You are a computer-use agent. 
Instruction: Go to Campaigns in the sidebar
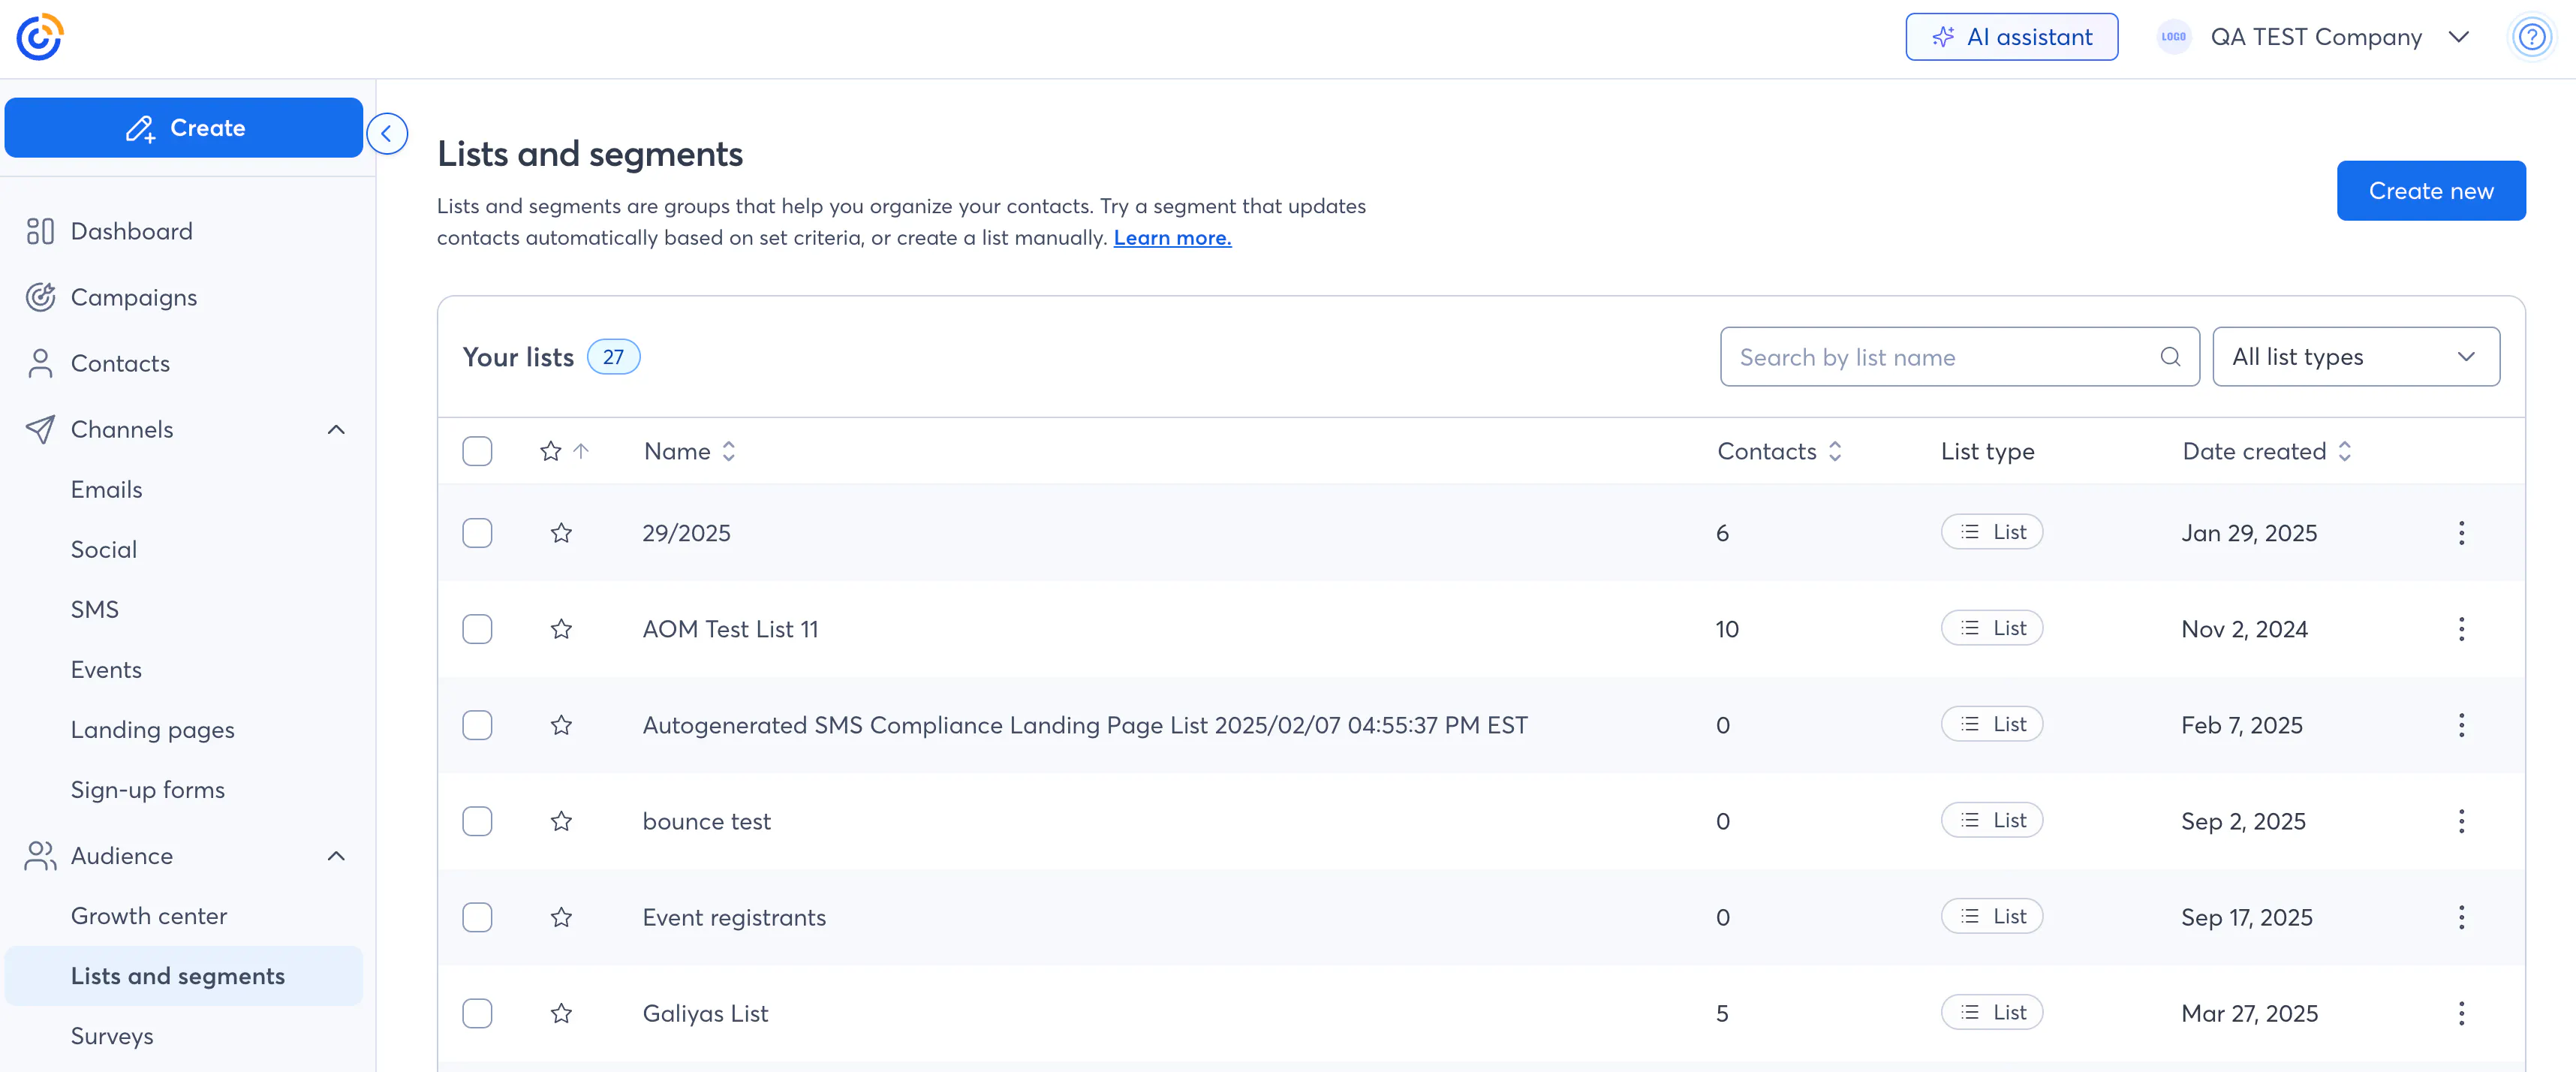point(133,297)
